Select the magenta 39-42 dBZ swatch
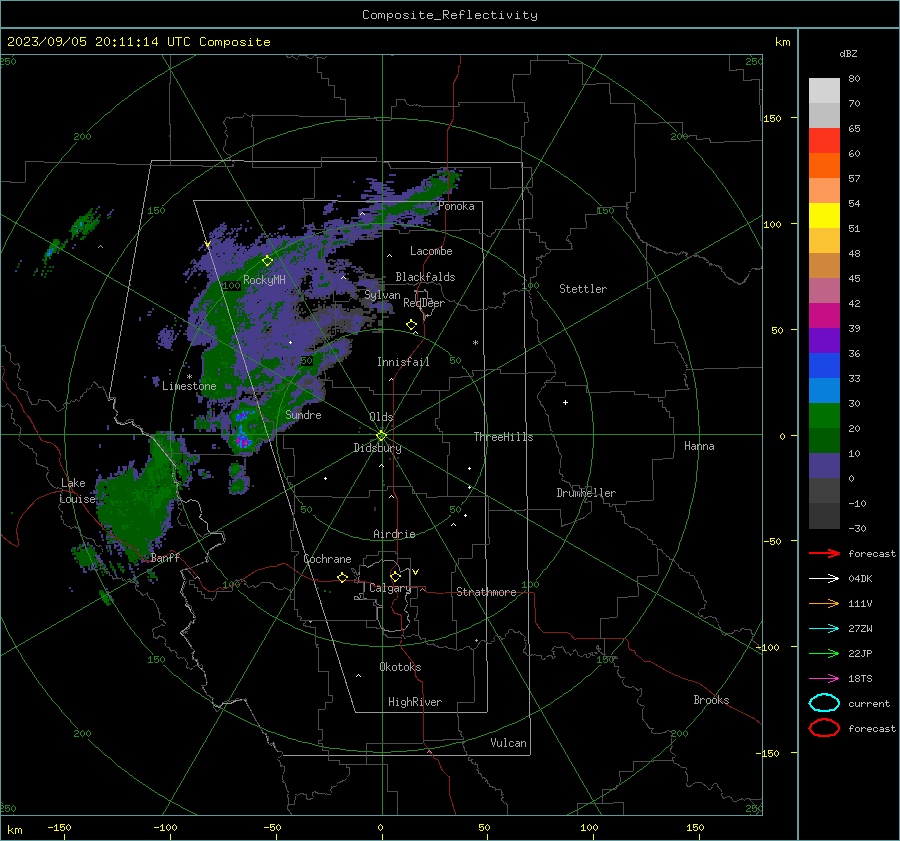The height and width of the screenshot is (841, 900). click(824, 316)
